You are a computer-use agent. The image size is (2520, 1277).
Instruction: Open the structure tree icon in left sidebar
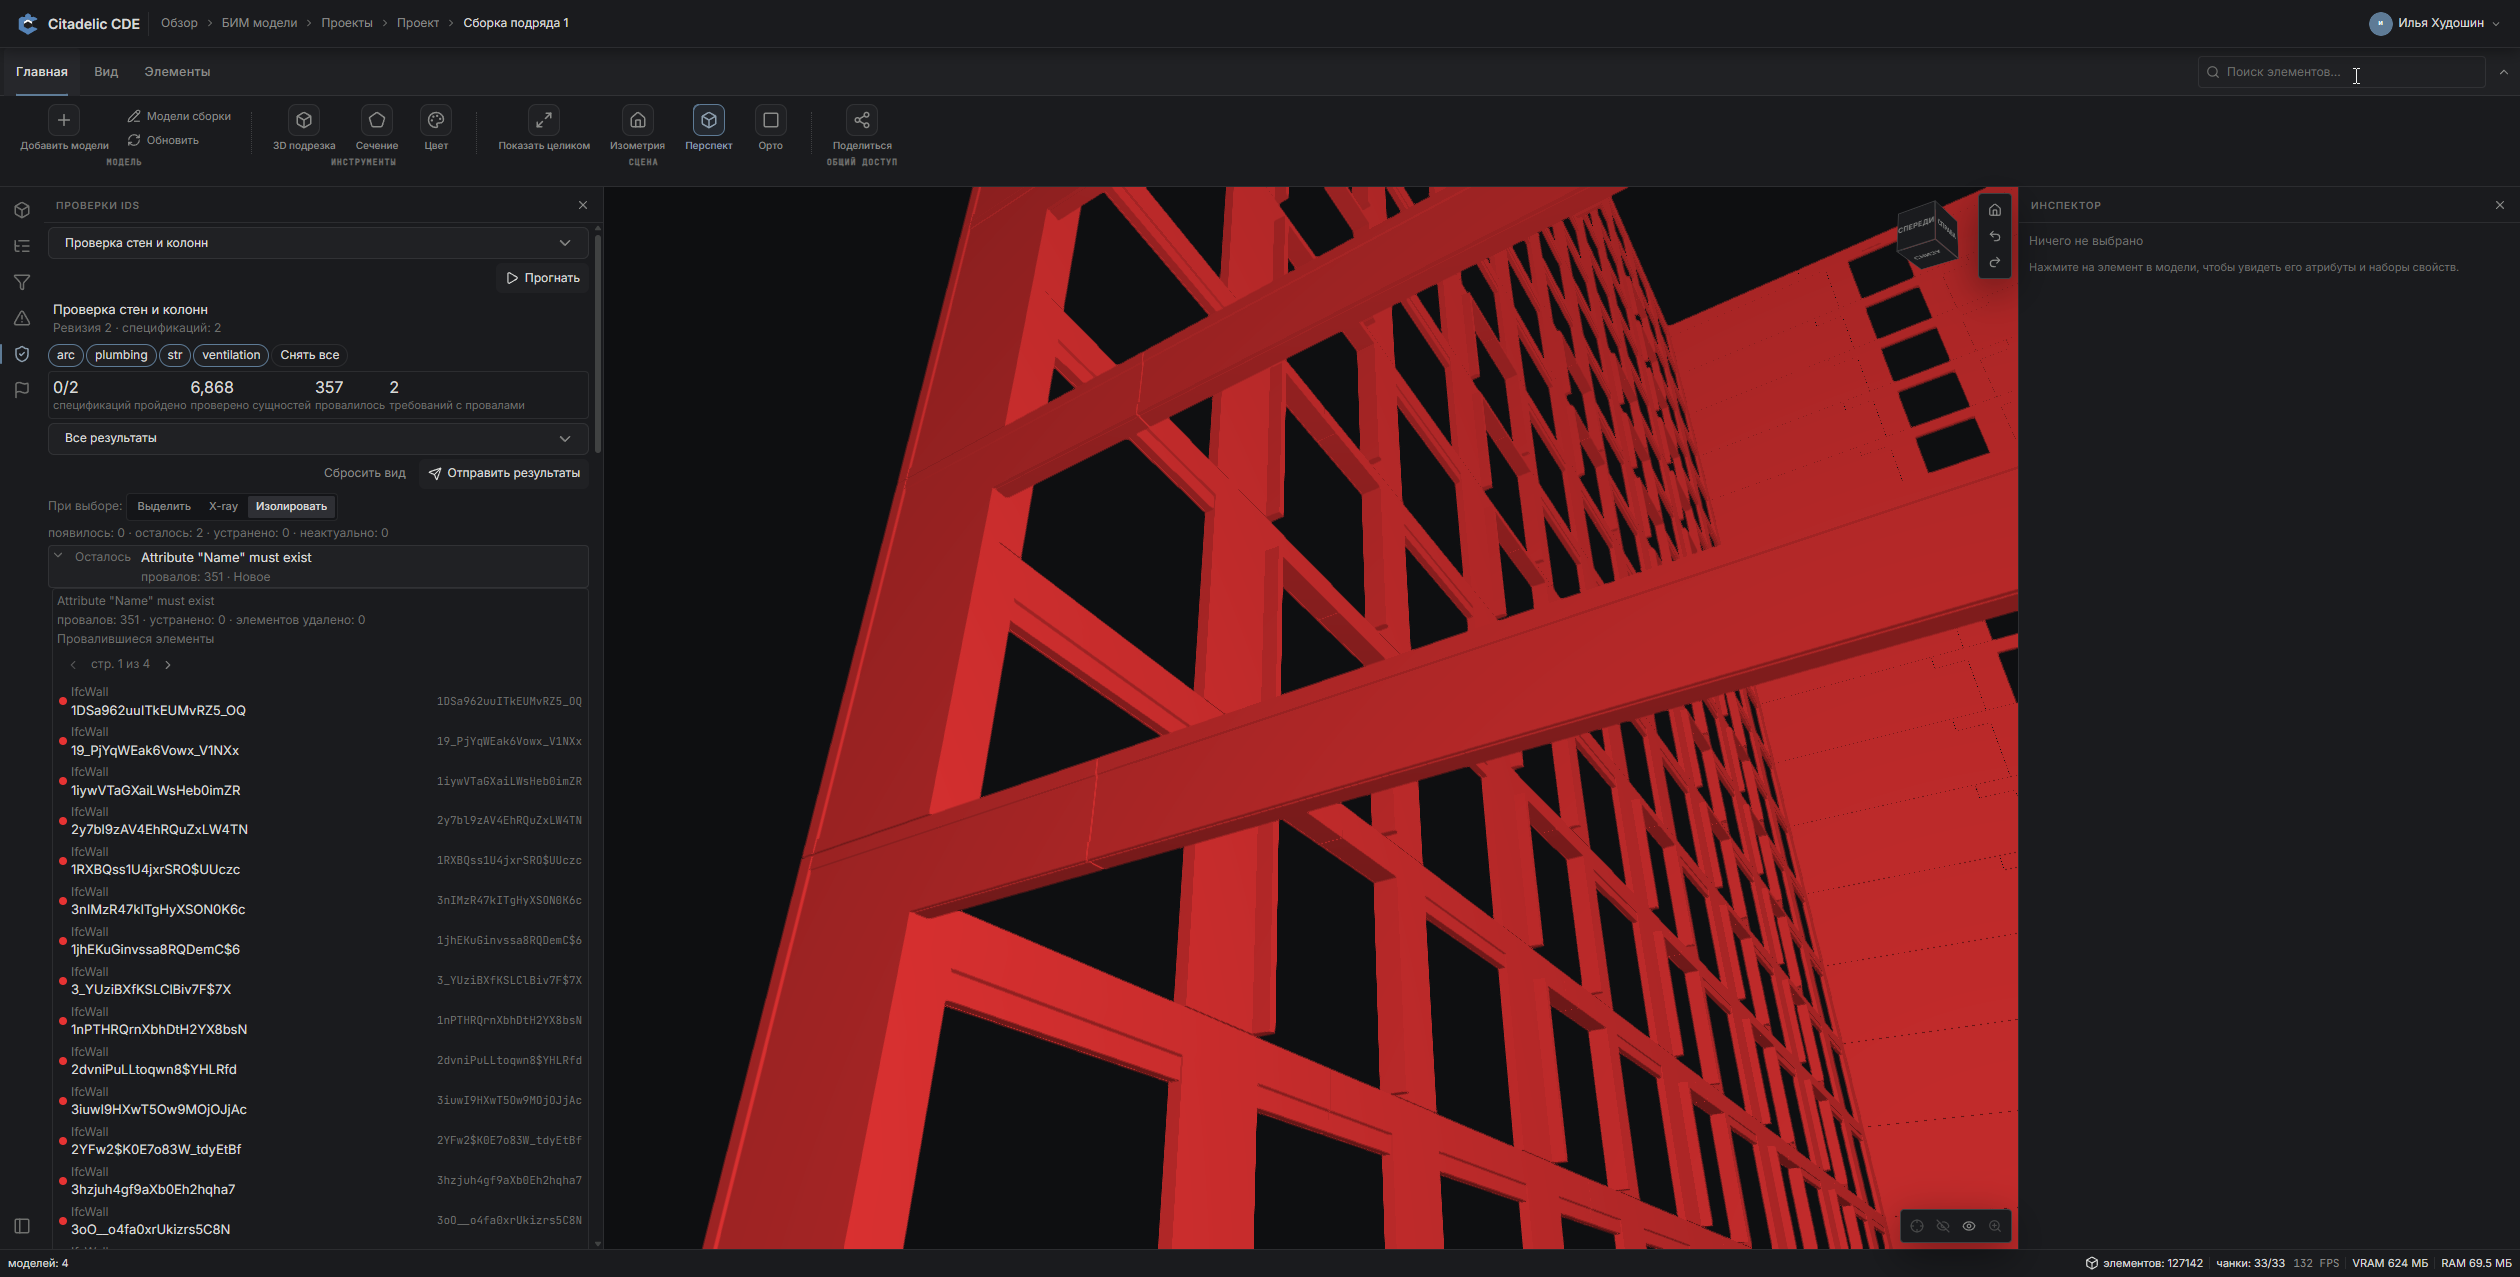[22, 246]
